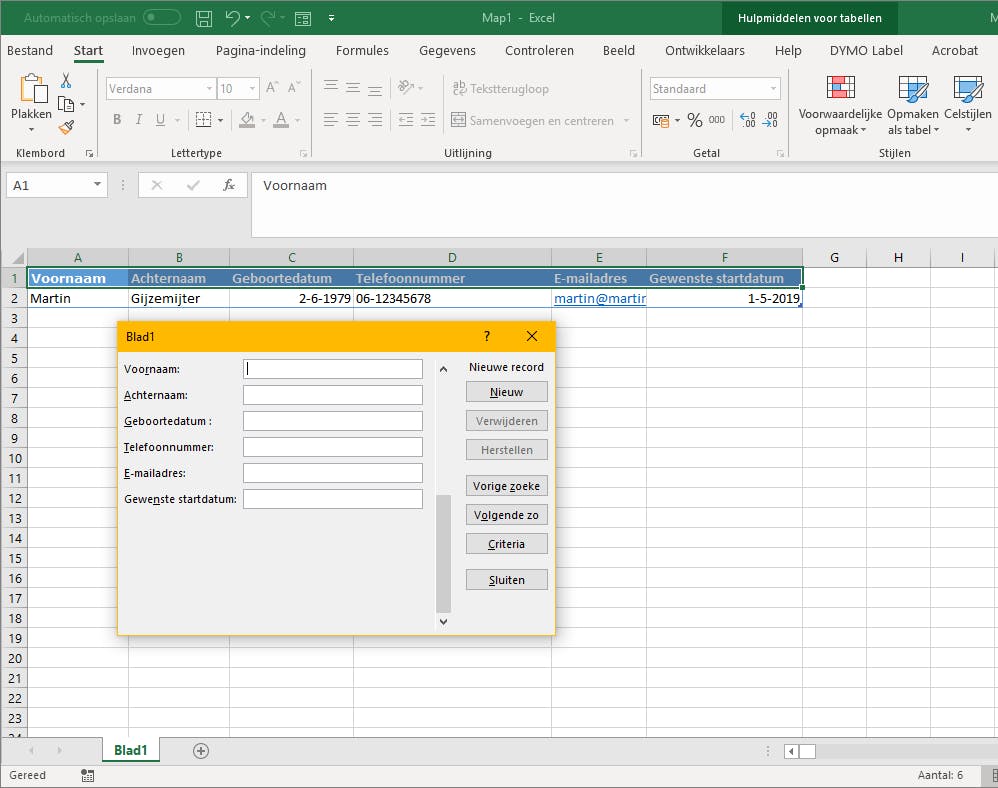This screenshot has width=998, height=788.
Task: Click the Criteria button
Action: [506, 544]
